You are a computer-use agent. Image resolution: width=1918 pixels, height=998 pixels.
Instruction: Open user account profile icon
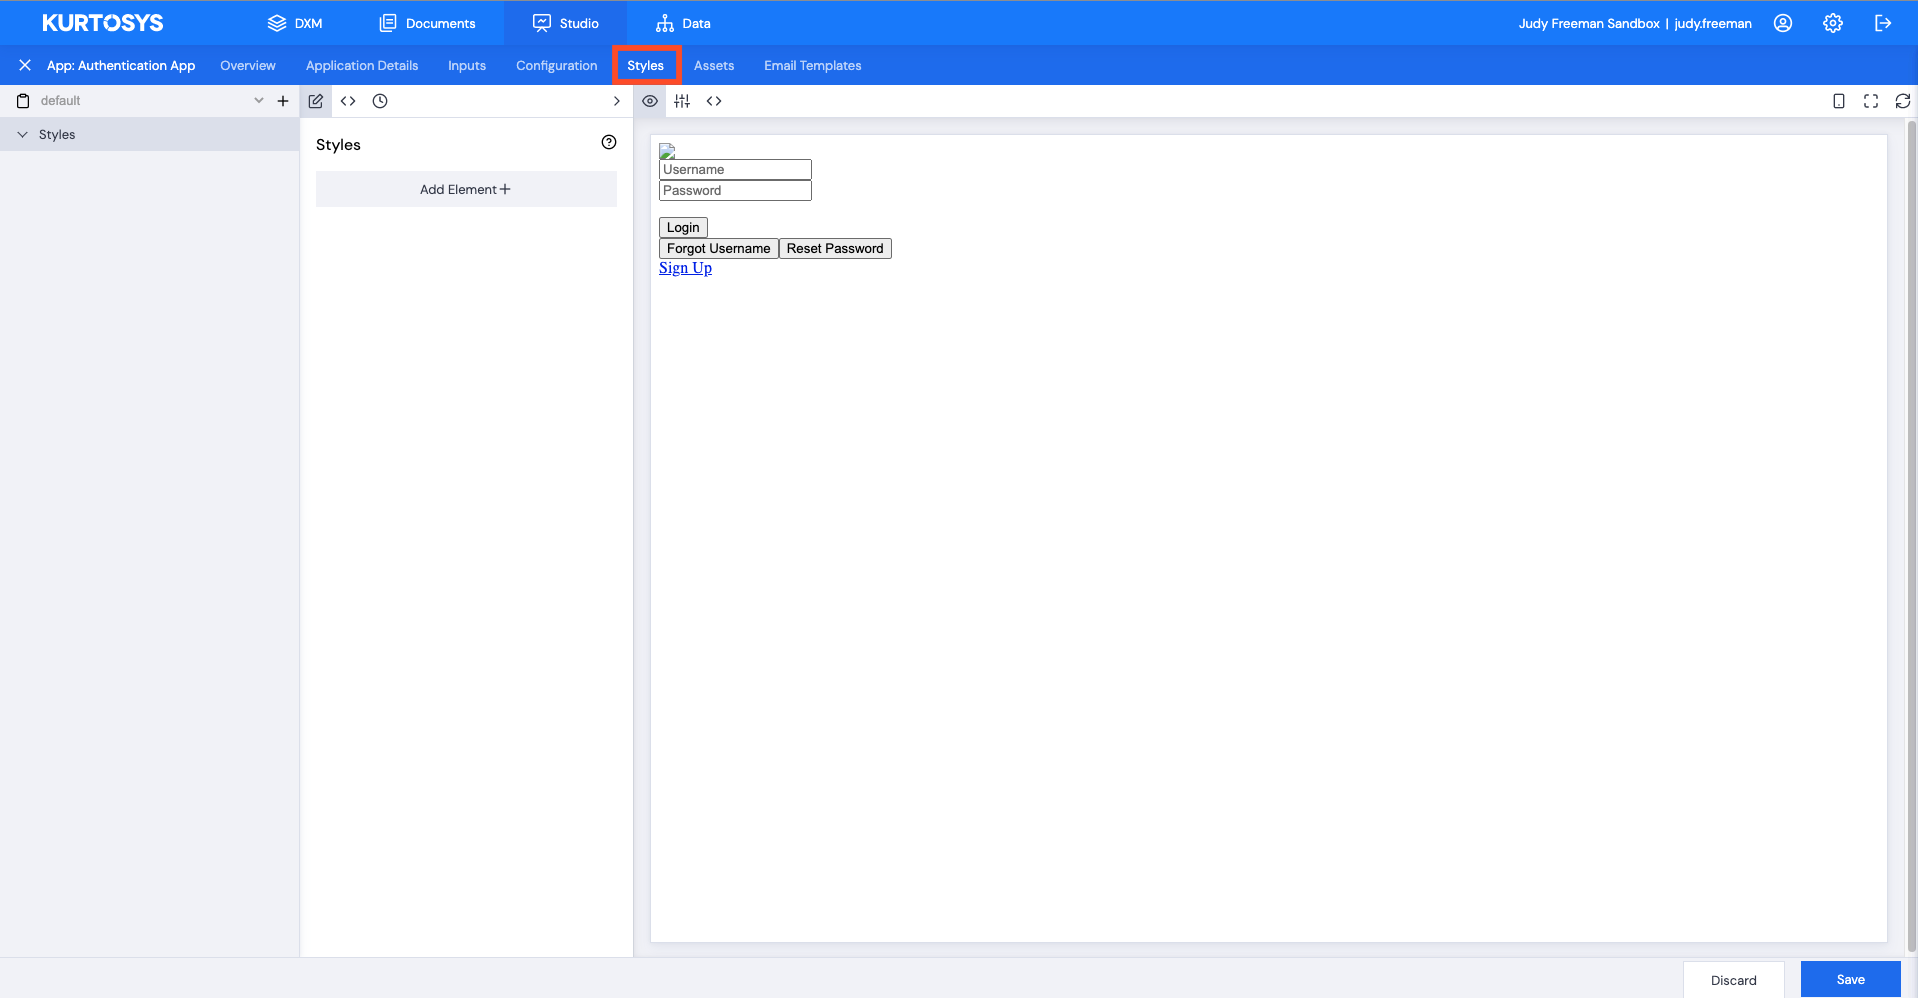[x=1783, y=23]
